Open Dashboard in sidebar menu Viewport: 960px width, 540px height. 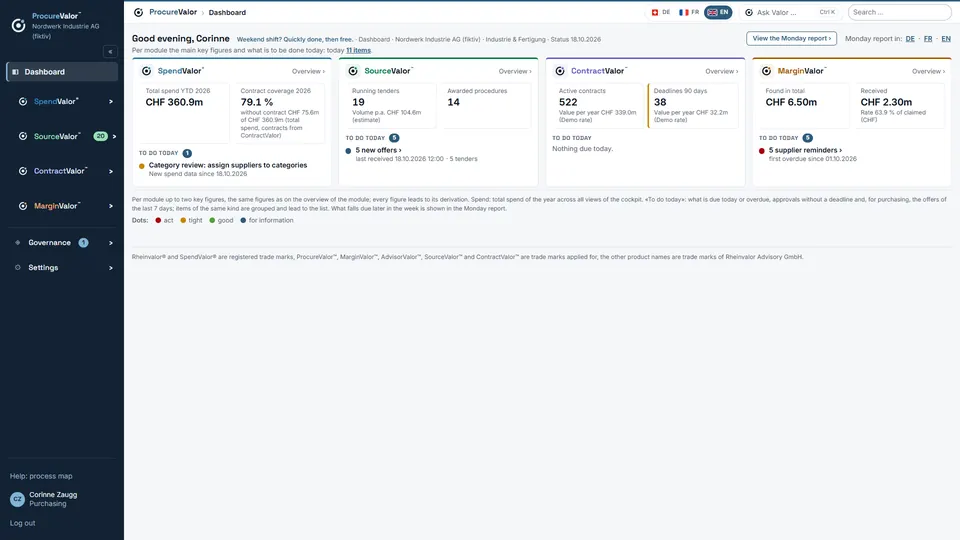point(62,72)
